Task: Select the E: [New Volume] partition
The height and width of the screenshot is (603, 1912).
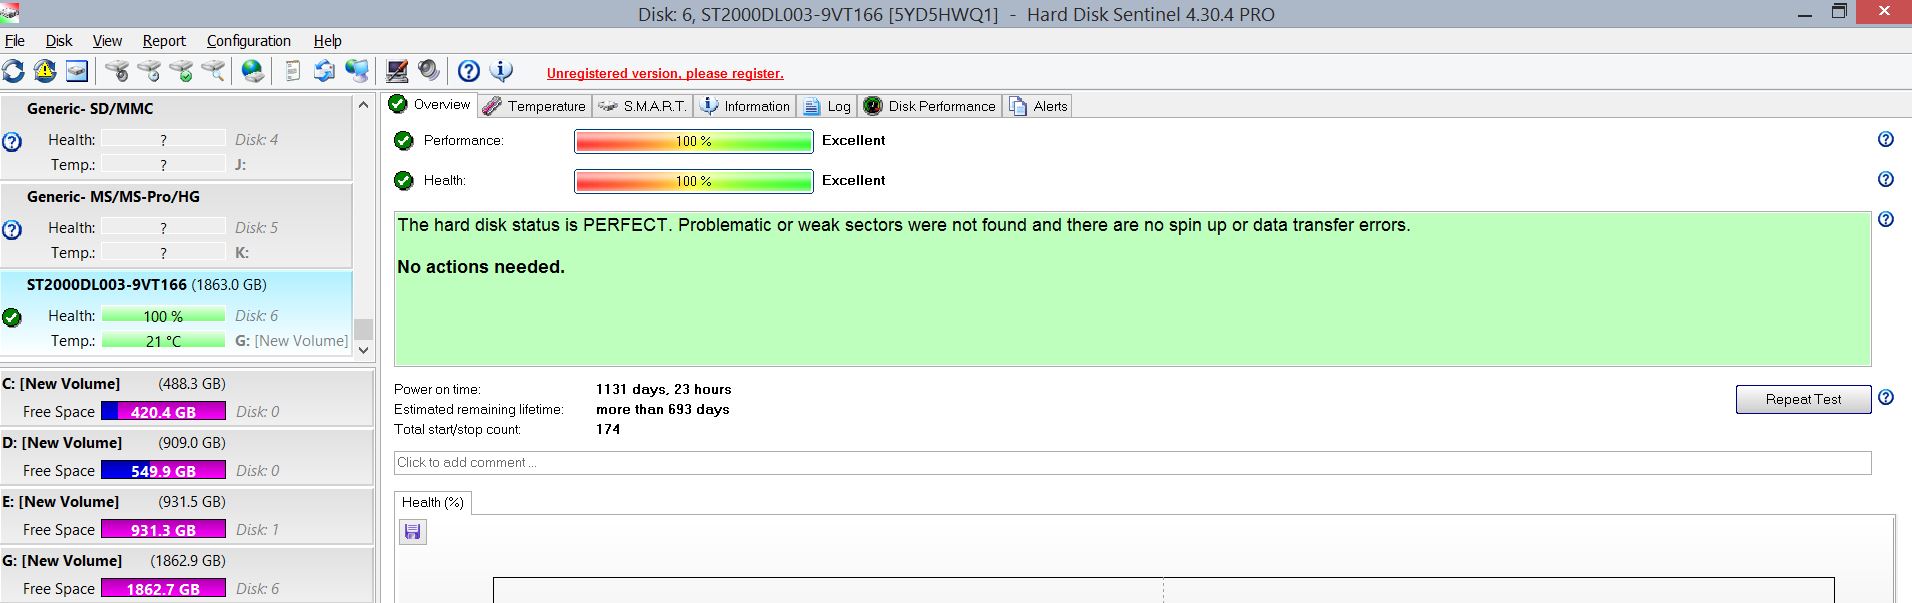Action: point(187,515)
